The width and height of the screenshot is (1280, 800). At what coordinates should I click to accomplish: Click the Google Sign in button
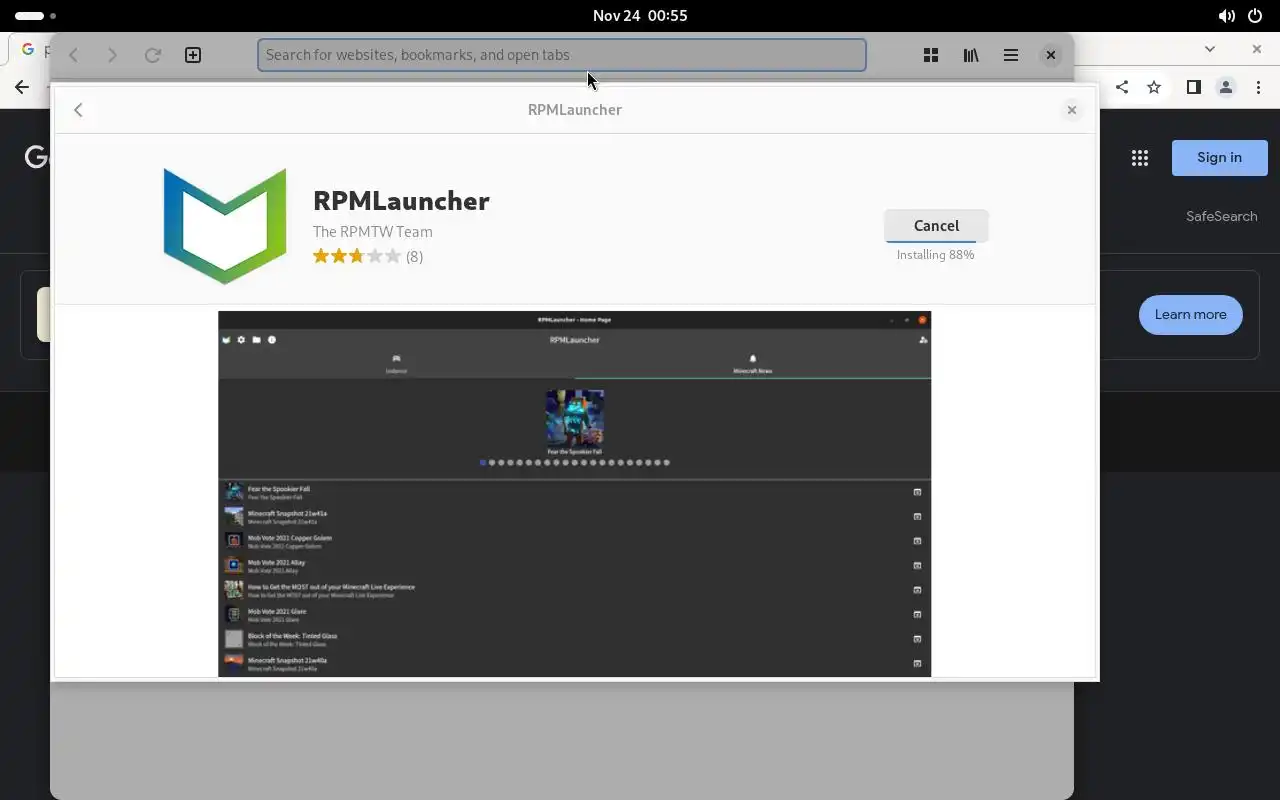point(1219,157)
